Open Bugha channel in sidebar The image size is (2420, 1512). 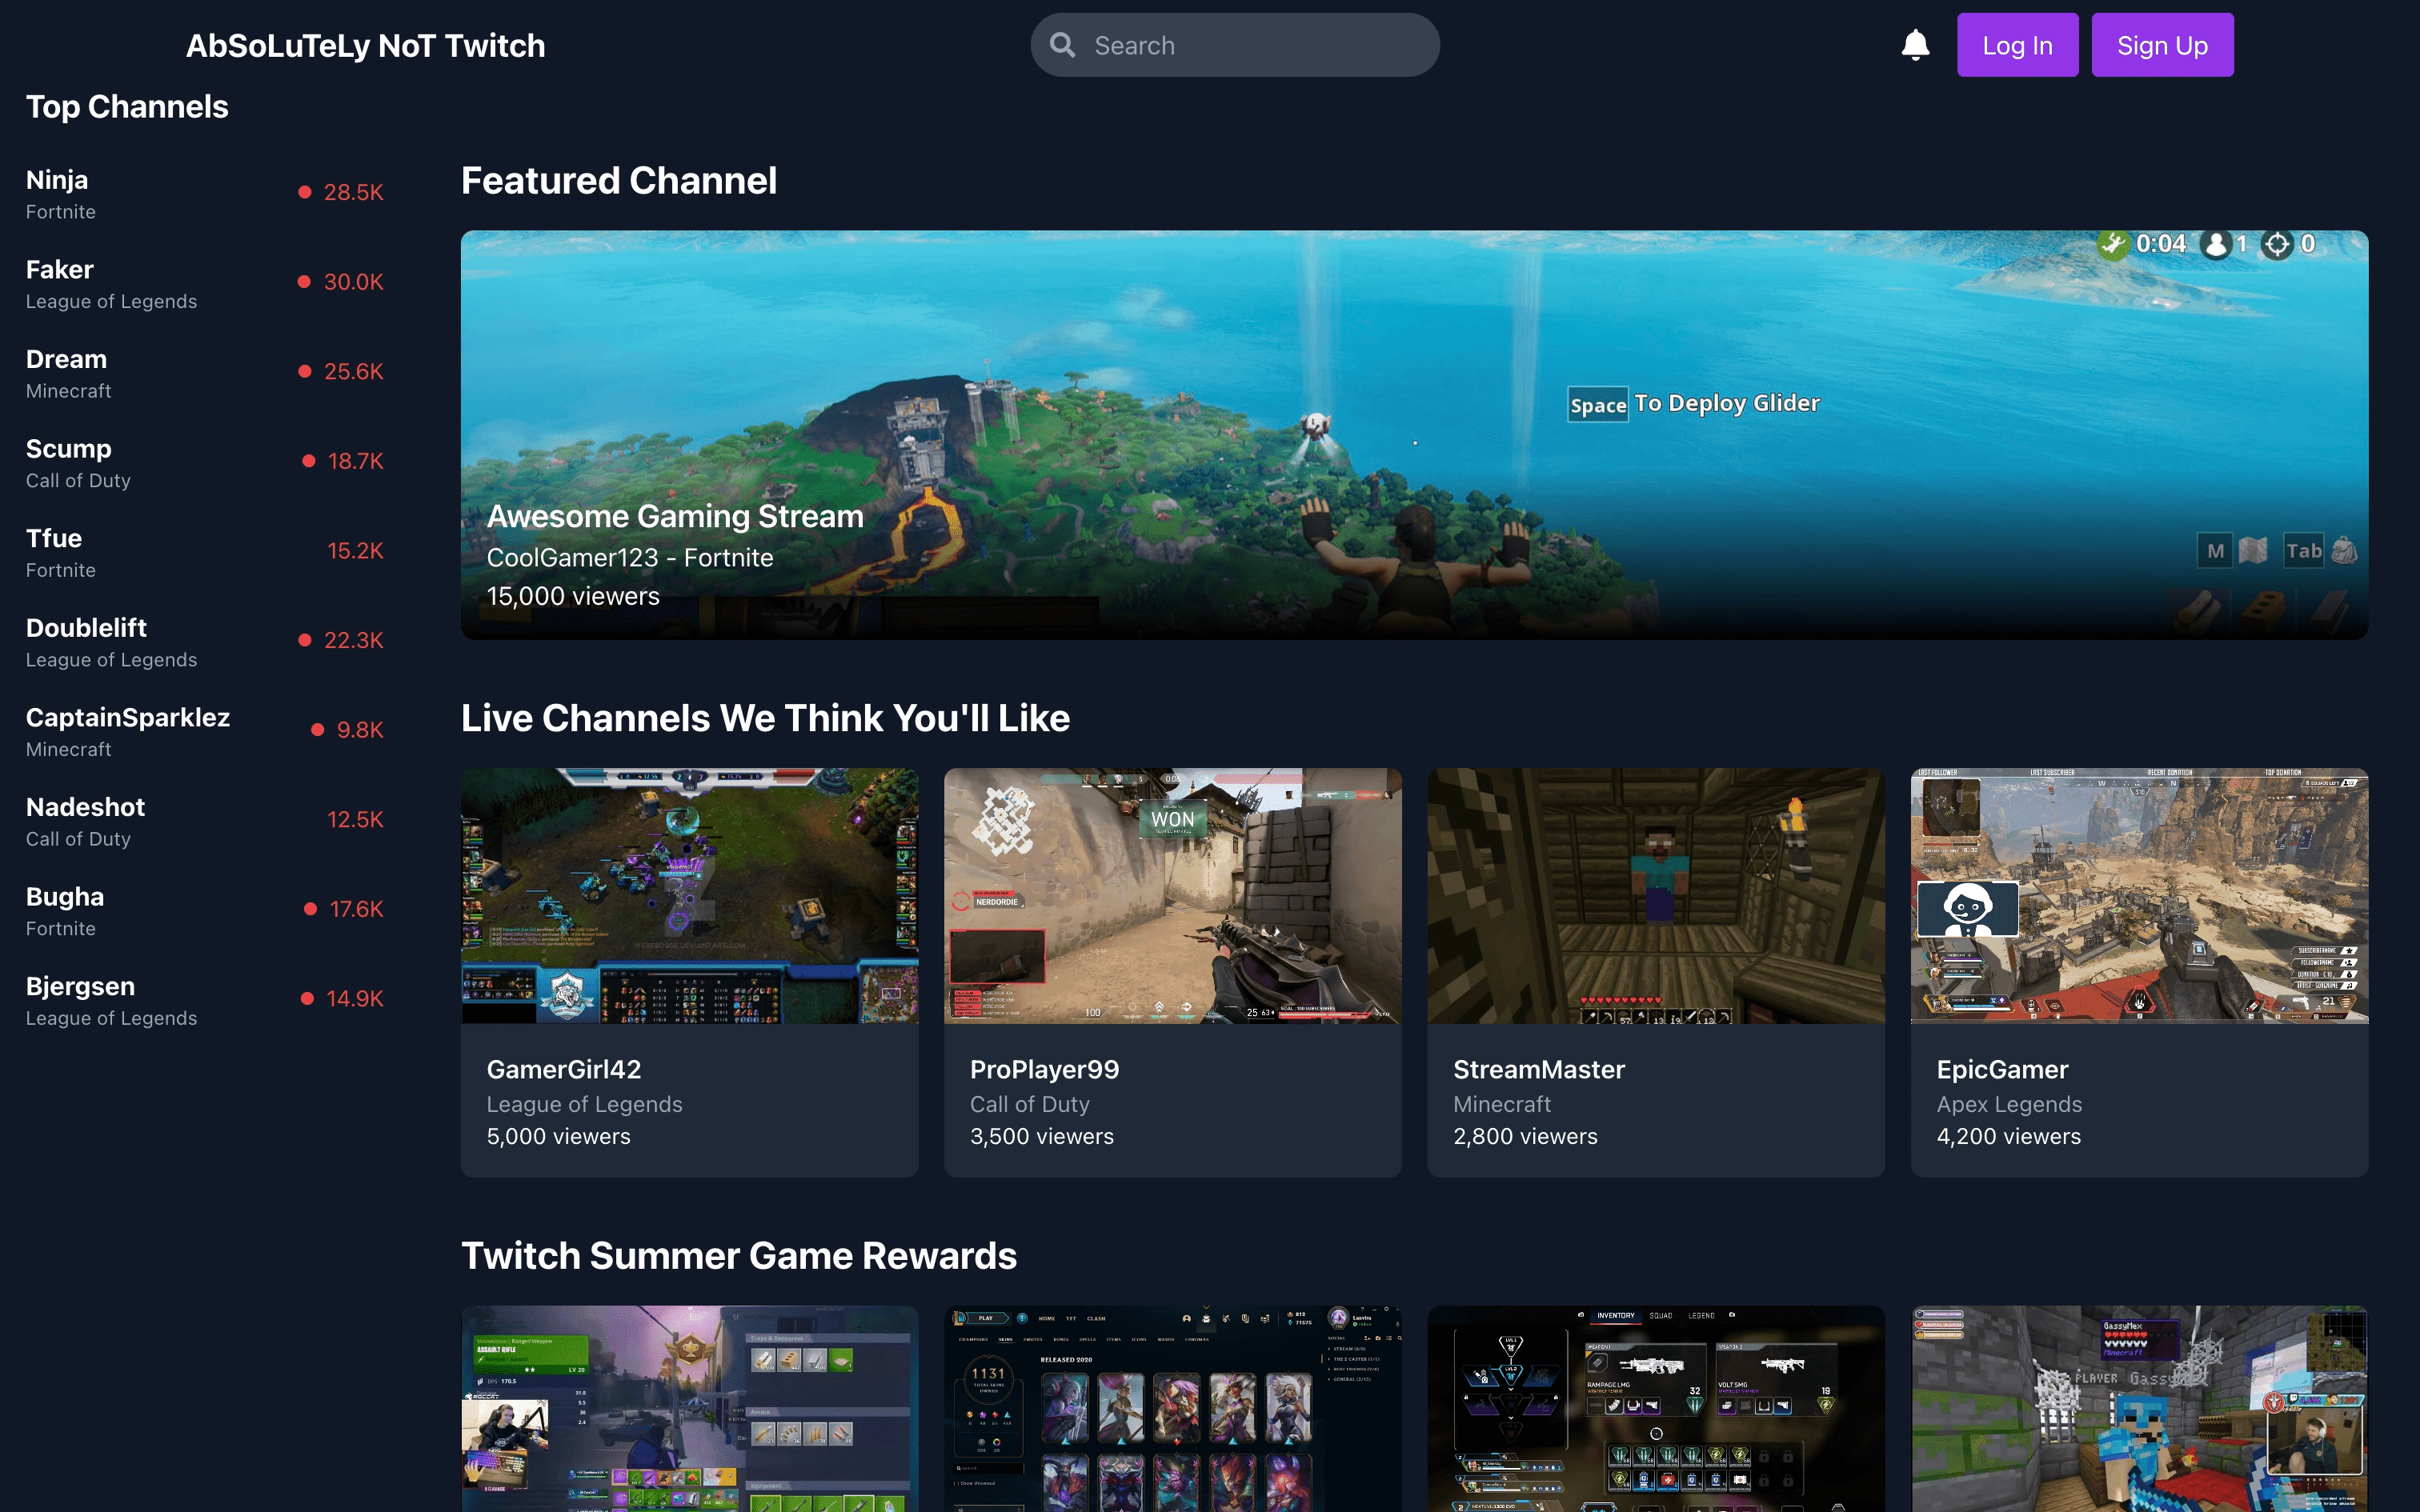point(204,910)
